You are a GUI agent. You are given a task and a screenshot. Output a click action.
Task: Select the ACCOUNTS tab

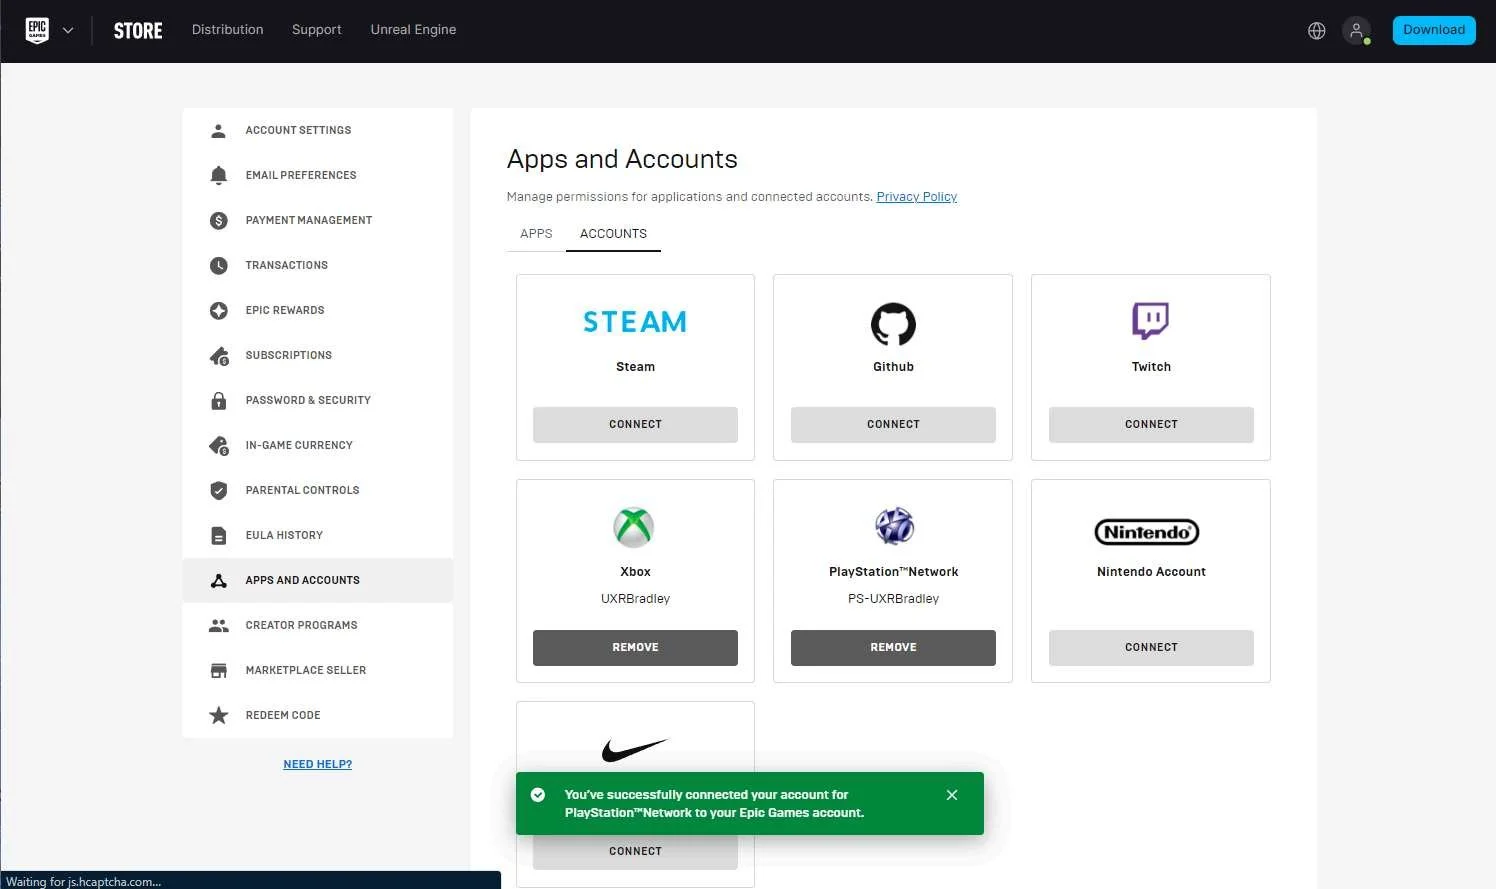click(x=613, y=234)
